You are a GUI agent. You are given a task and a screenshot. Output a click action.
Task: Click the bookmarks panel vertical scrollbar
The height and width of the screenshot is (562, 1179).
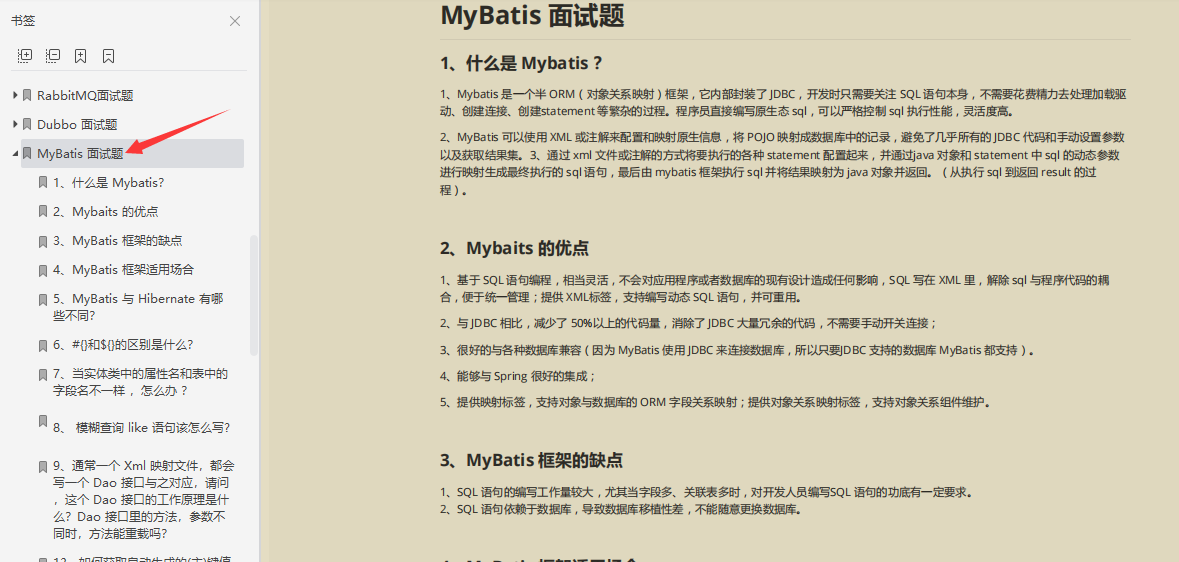click(254, 295)
